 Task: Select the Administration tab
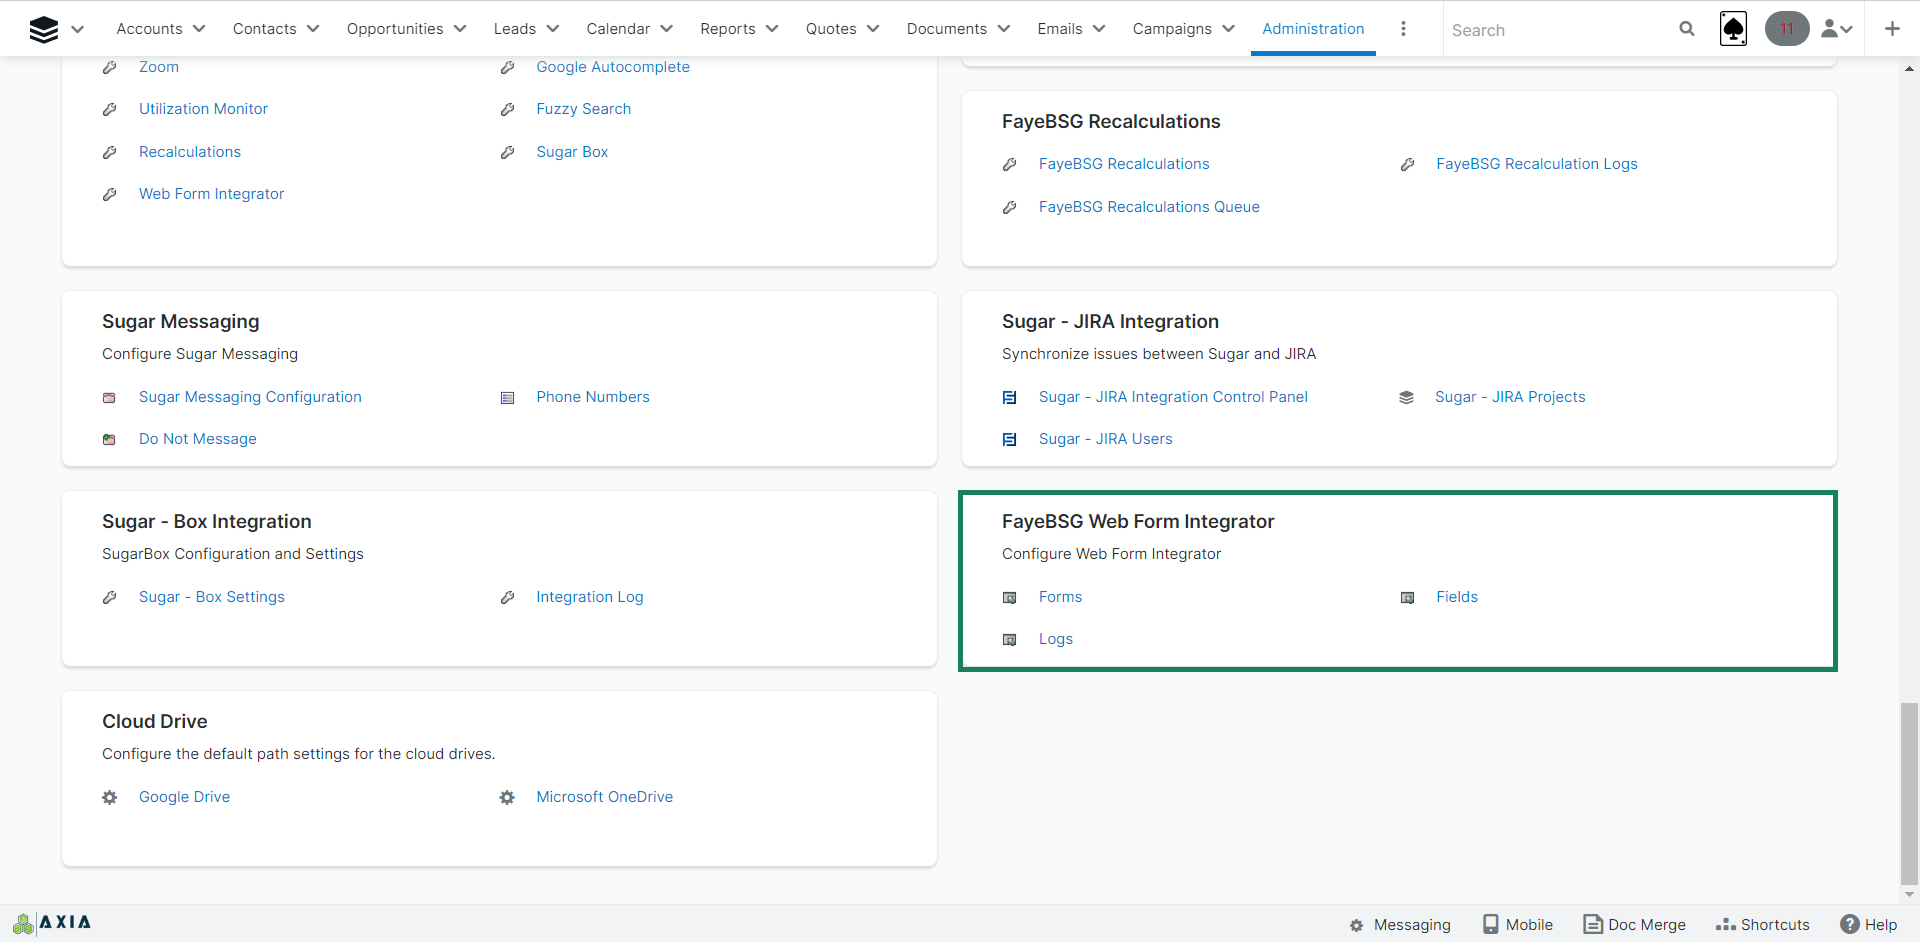point(1313,29)
